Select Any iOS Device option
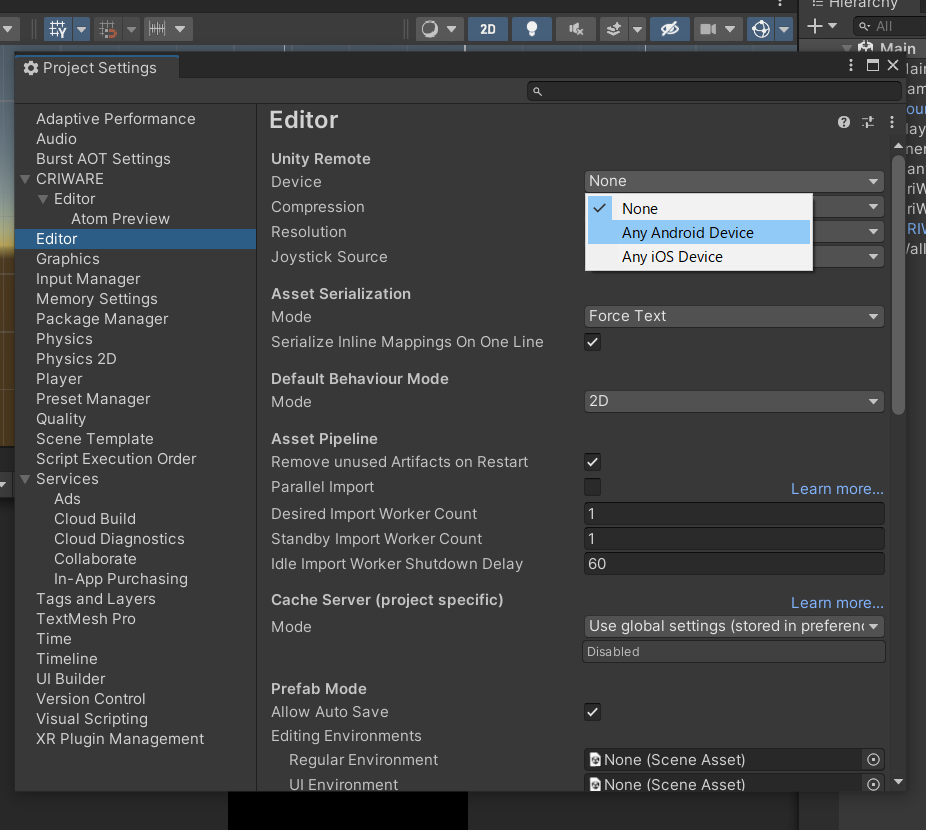 click(699, 257)
